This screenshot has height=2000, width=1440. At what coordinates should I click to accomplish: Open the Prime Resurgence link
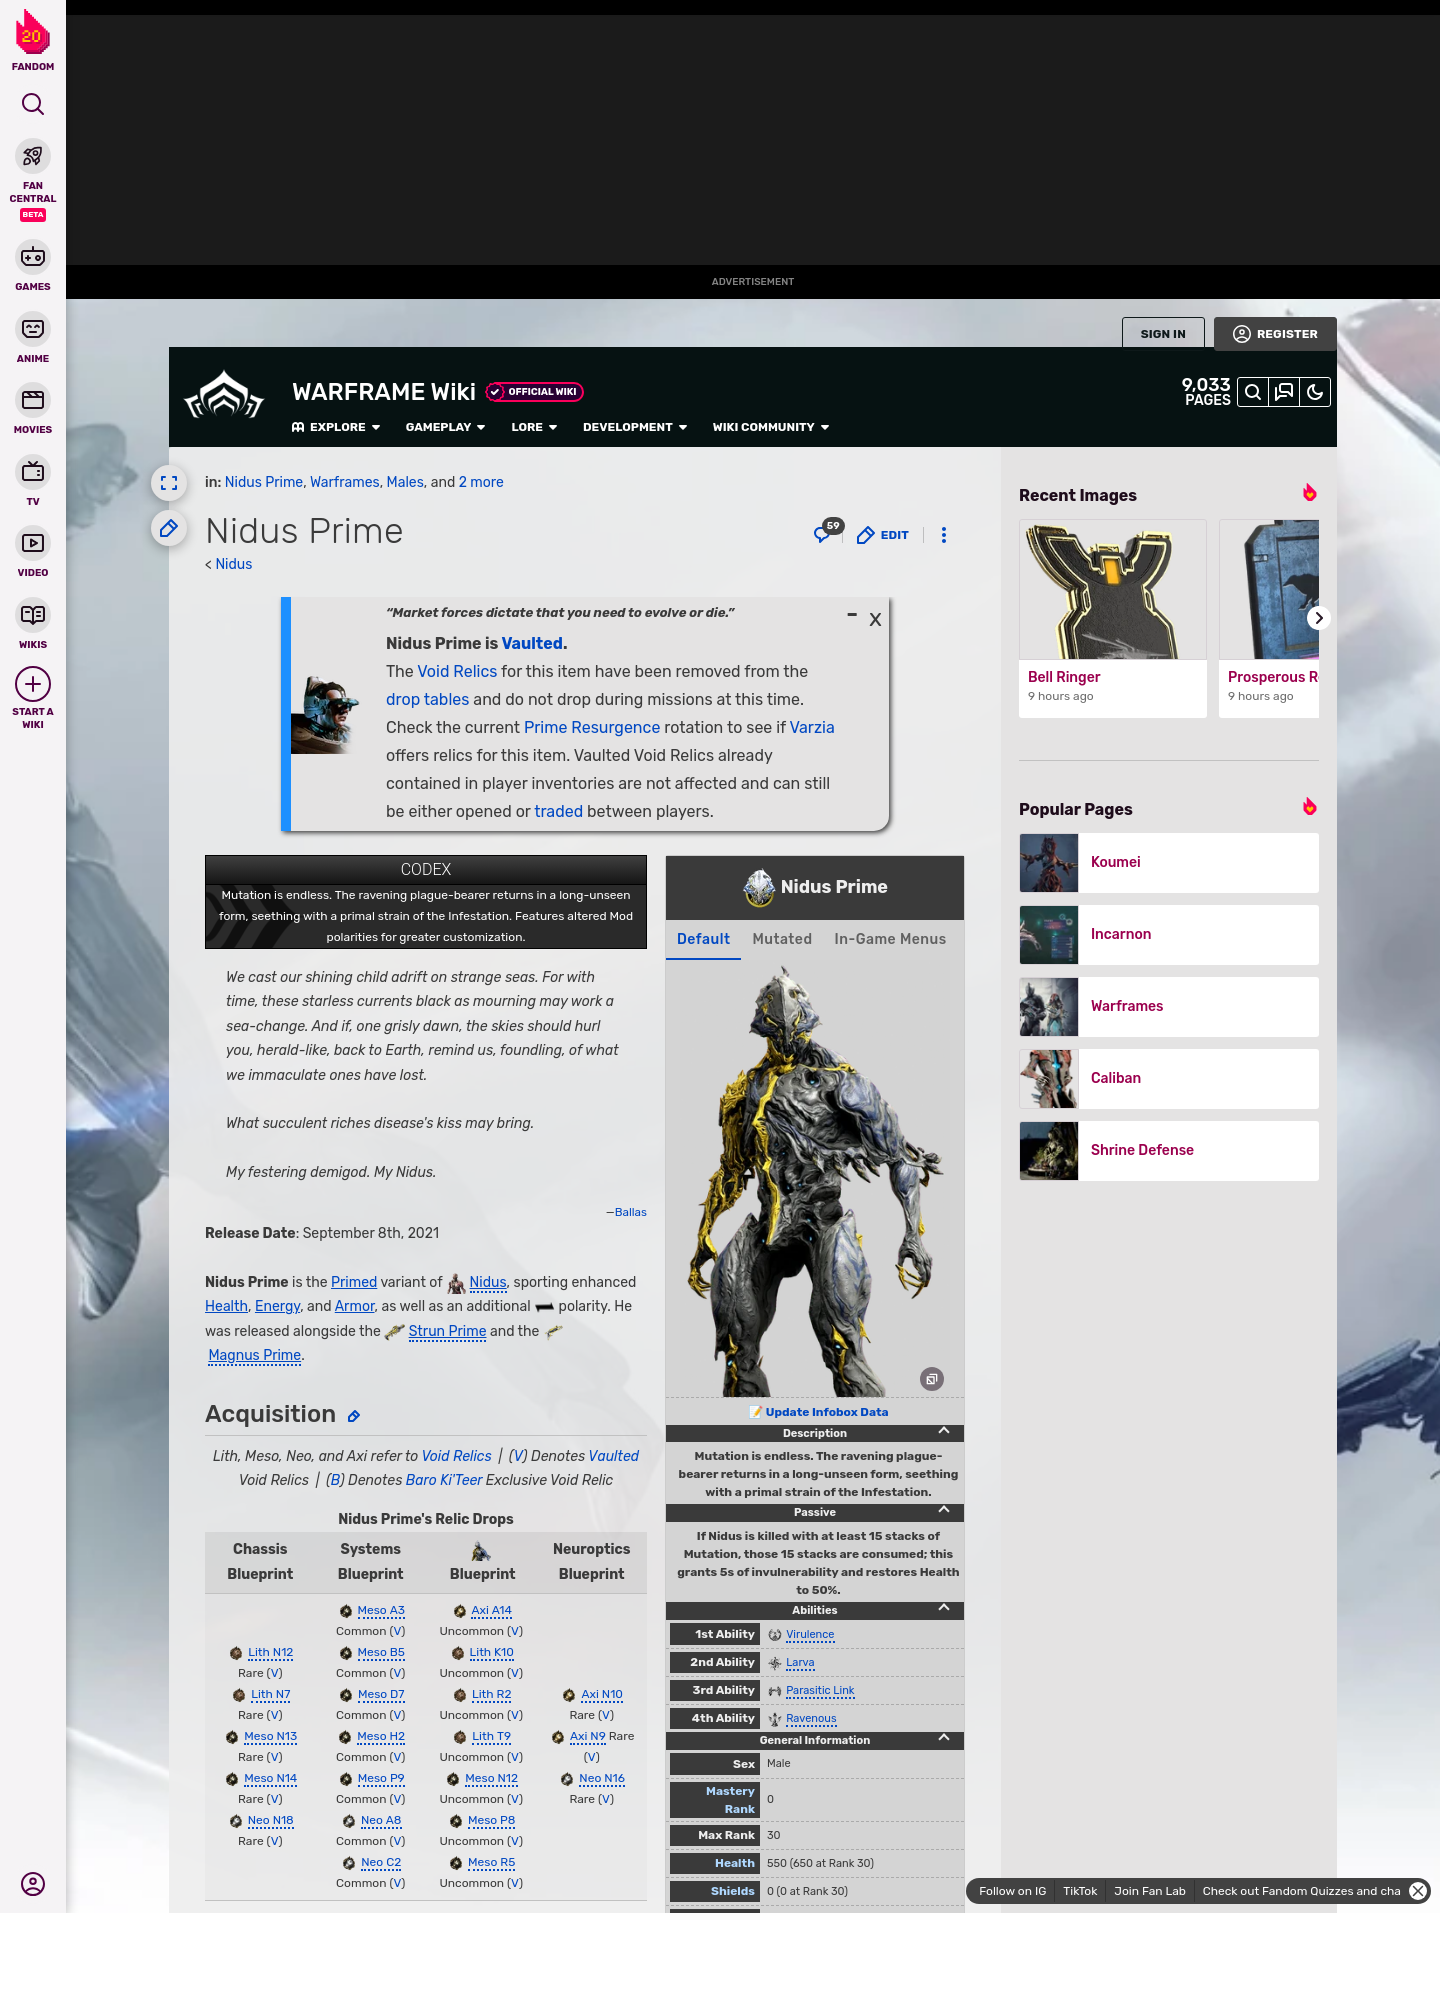[x=592, y=727]
